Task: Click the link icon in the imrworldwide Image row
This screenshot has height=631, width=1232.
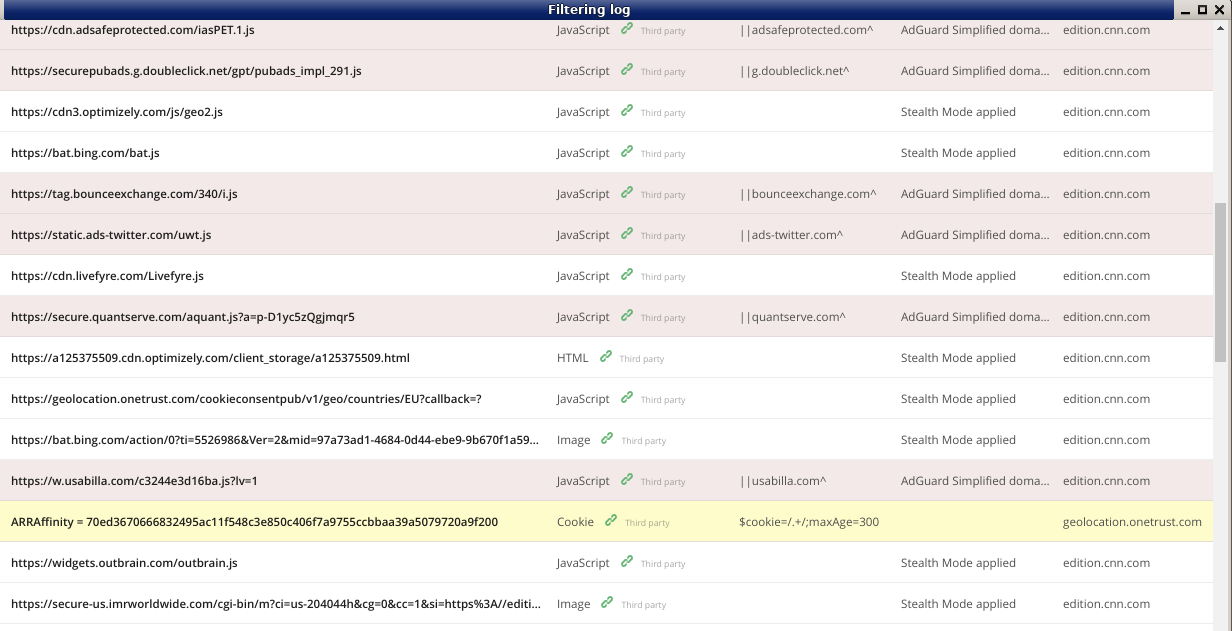Action: [x=607, y=603]
